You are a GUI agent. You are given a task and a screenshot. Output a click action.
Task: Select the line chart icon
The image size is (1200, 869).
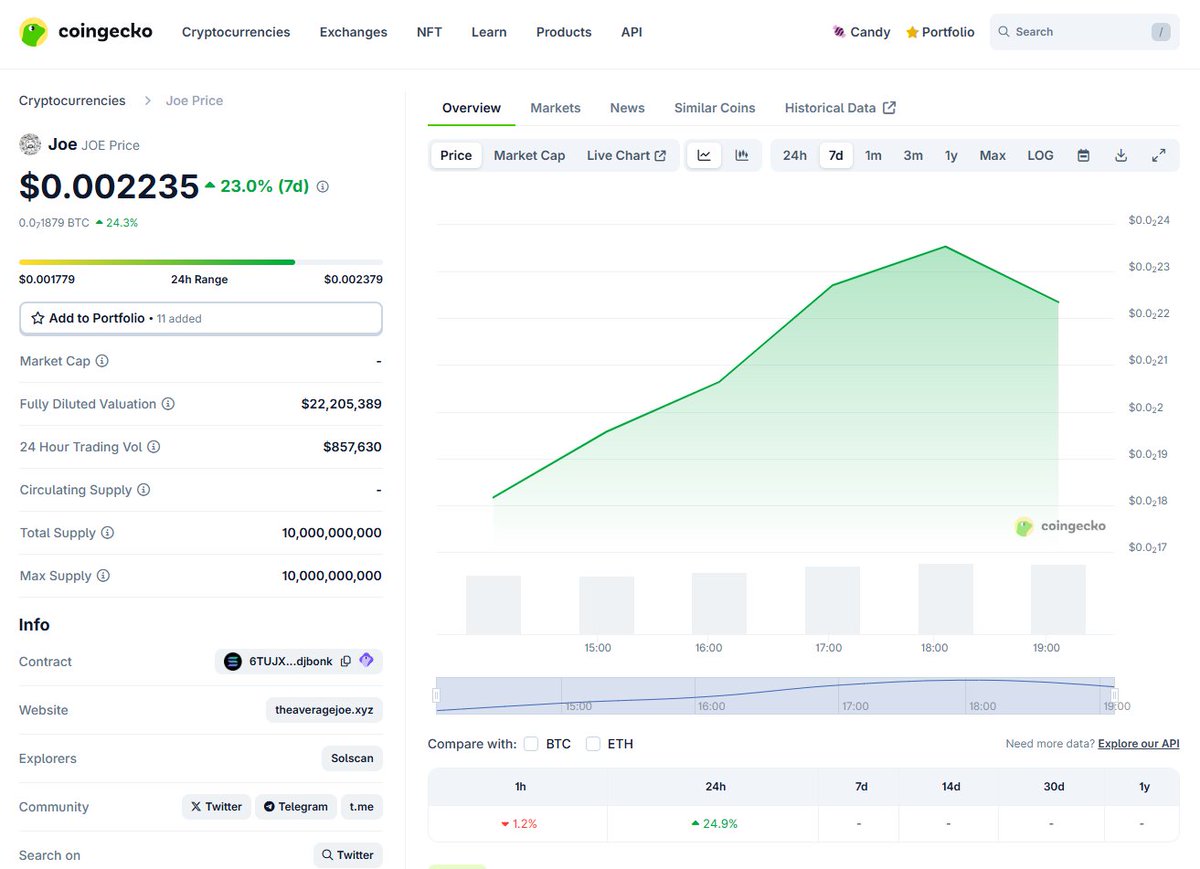click(x=704, y=155)
